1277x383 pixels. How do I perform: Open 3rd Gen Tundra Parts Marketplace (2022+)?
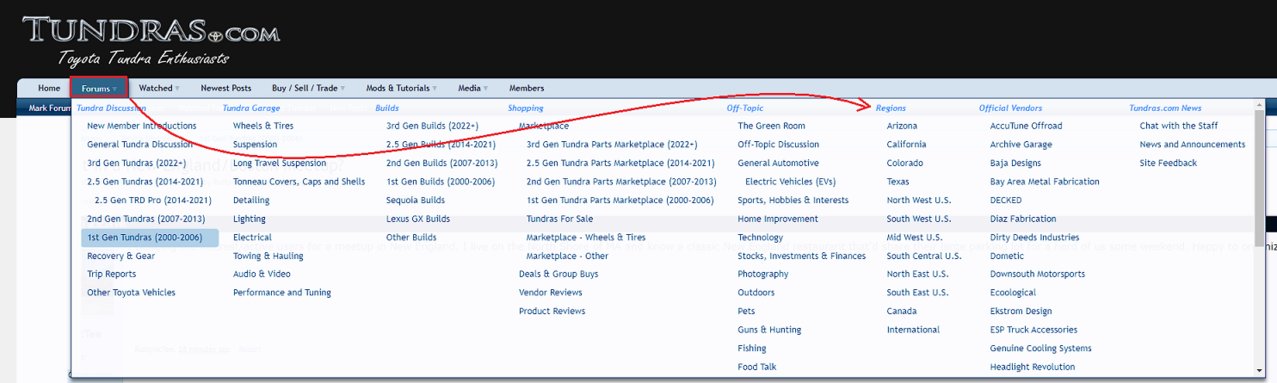click(612, 144)
